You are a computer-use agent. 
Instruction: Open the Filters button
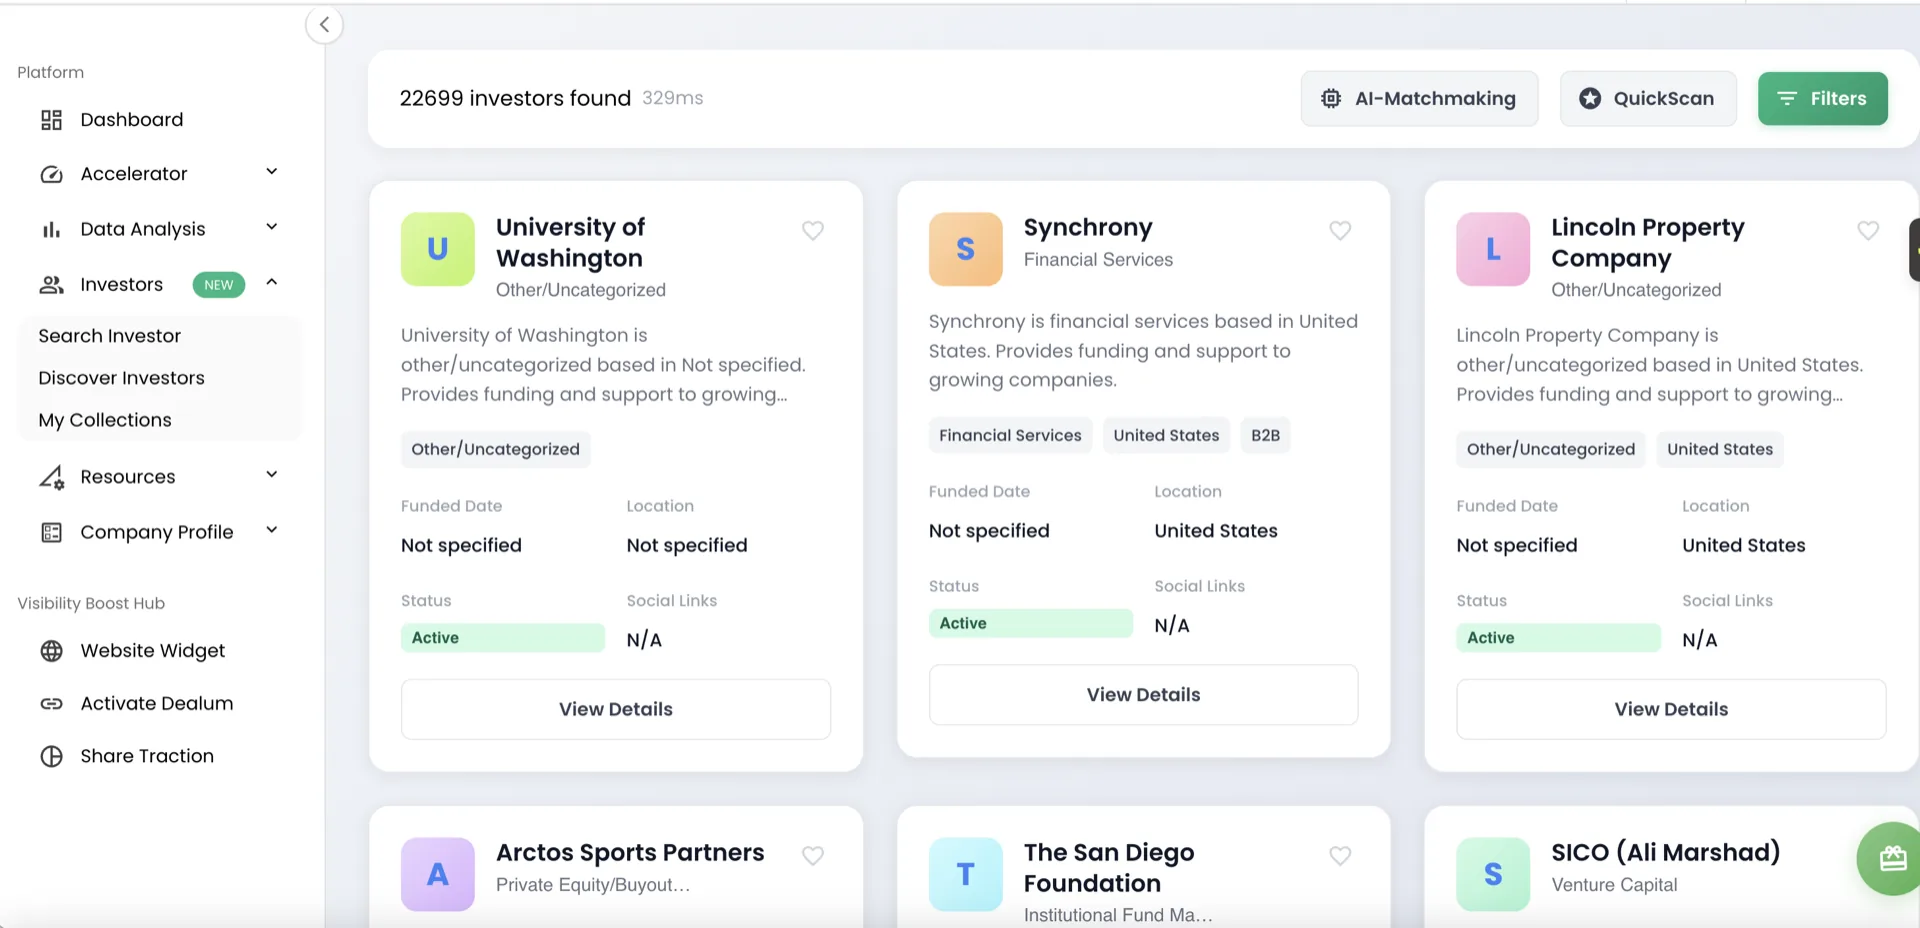point(1822,98)
